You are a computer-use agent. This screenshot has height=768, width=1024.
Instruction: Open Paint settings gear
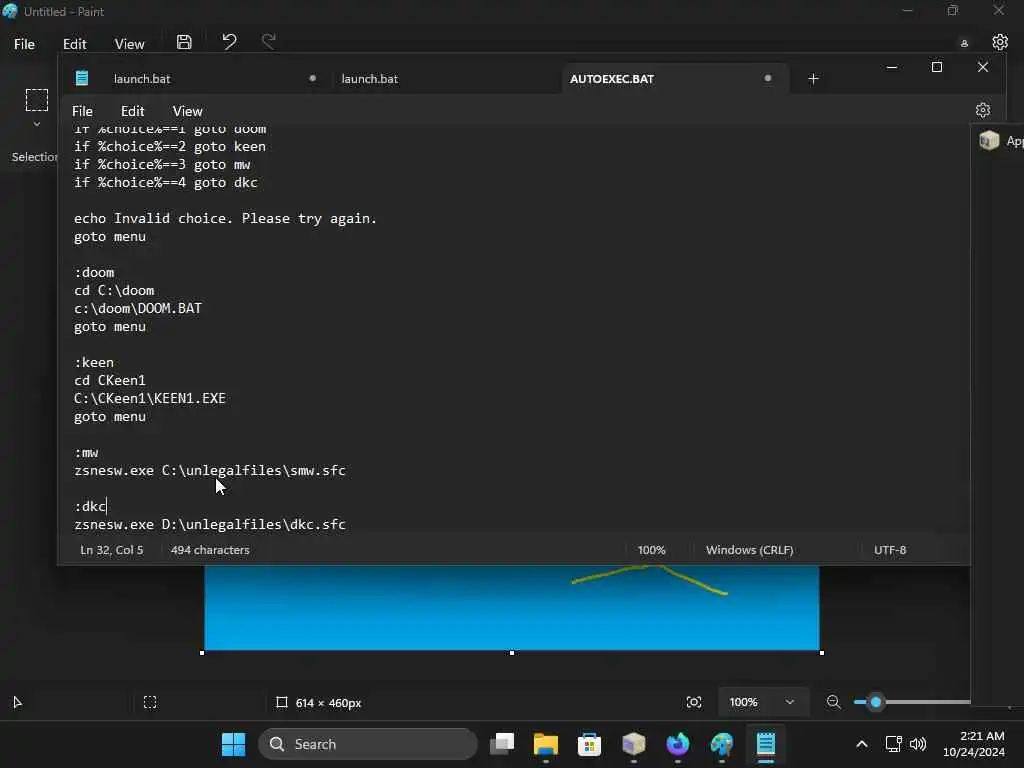point(1000,42)
